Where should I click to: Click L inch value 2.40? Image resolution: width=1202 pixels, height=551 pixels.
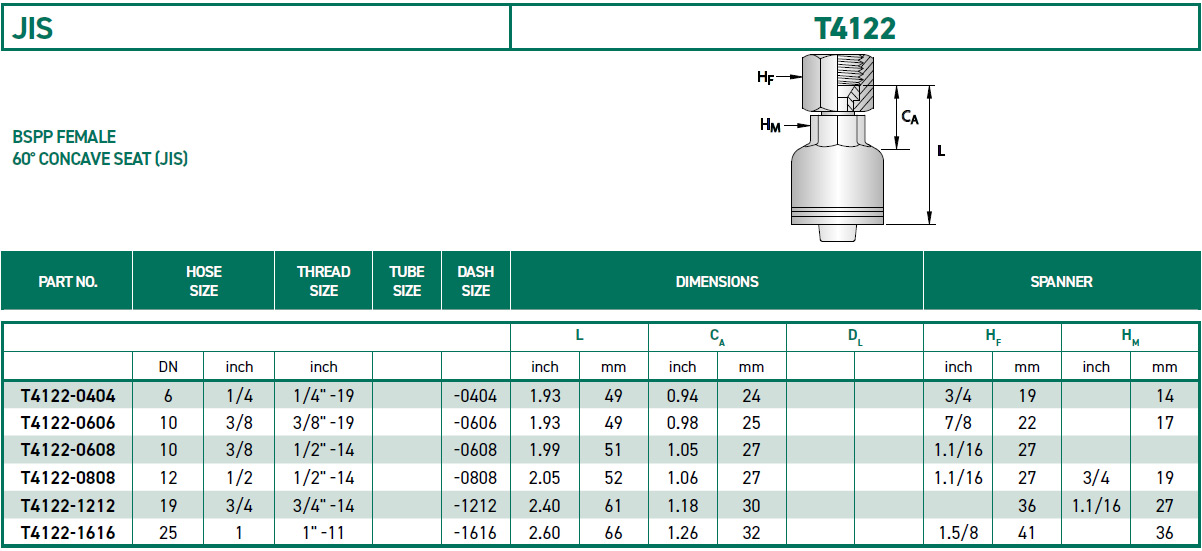[x=544, y=505]
